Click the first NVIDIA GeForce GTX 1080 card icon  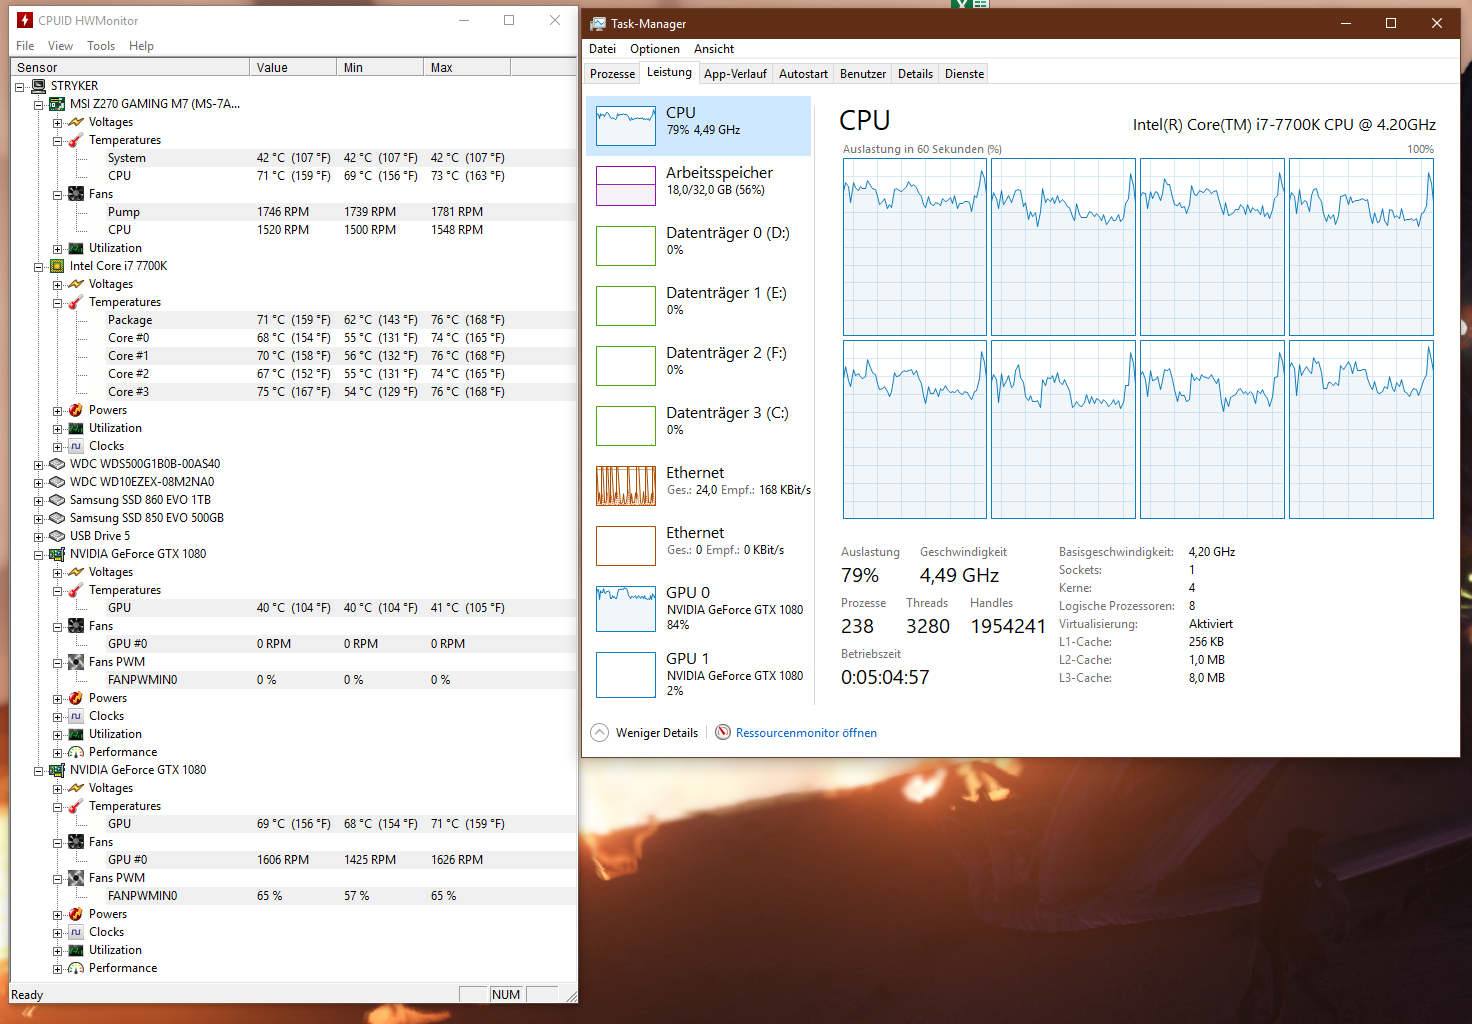(57, 554)
